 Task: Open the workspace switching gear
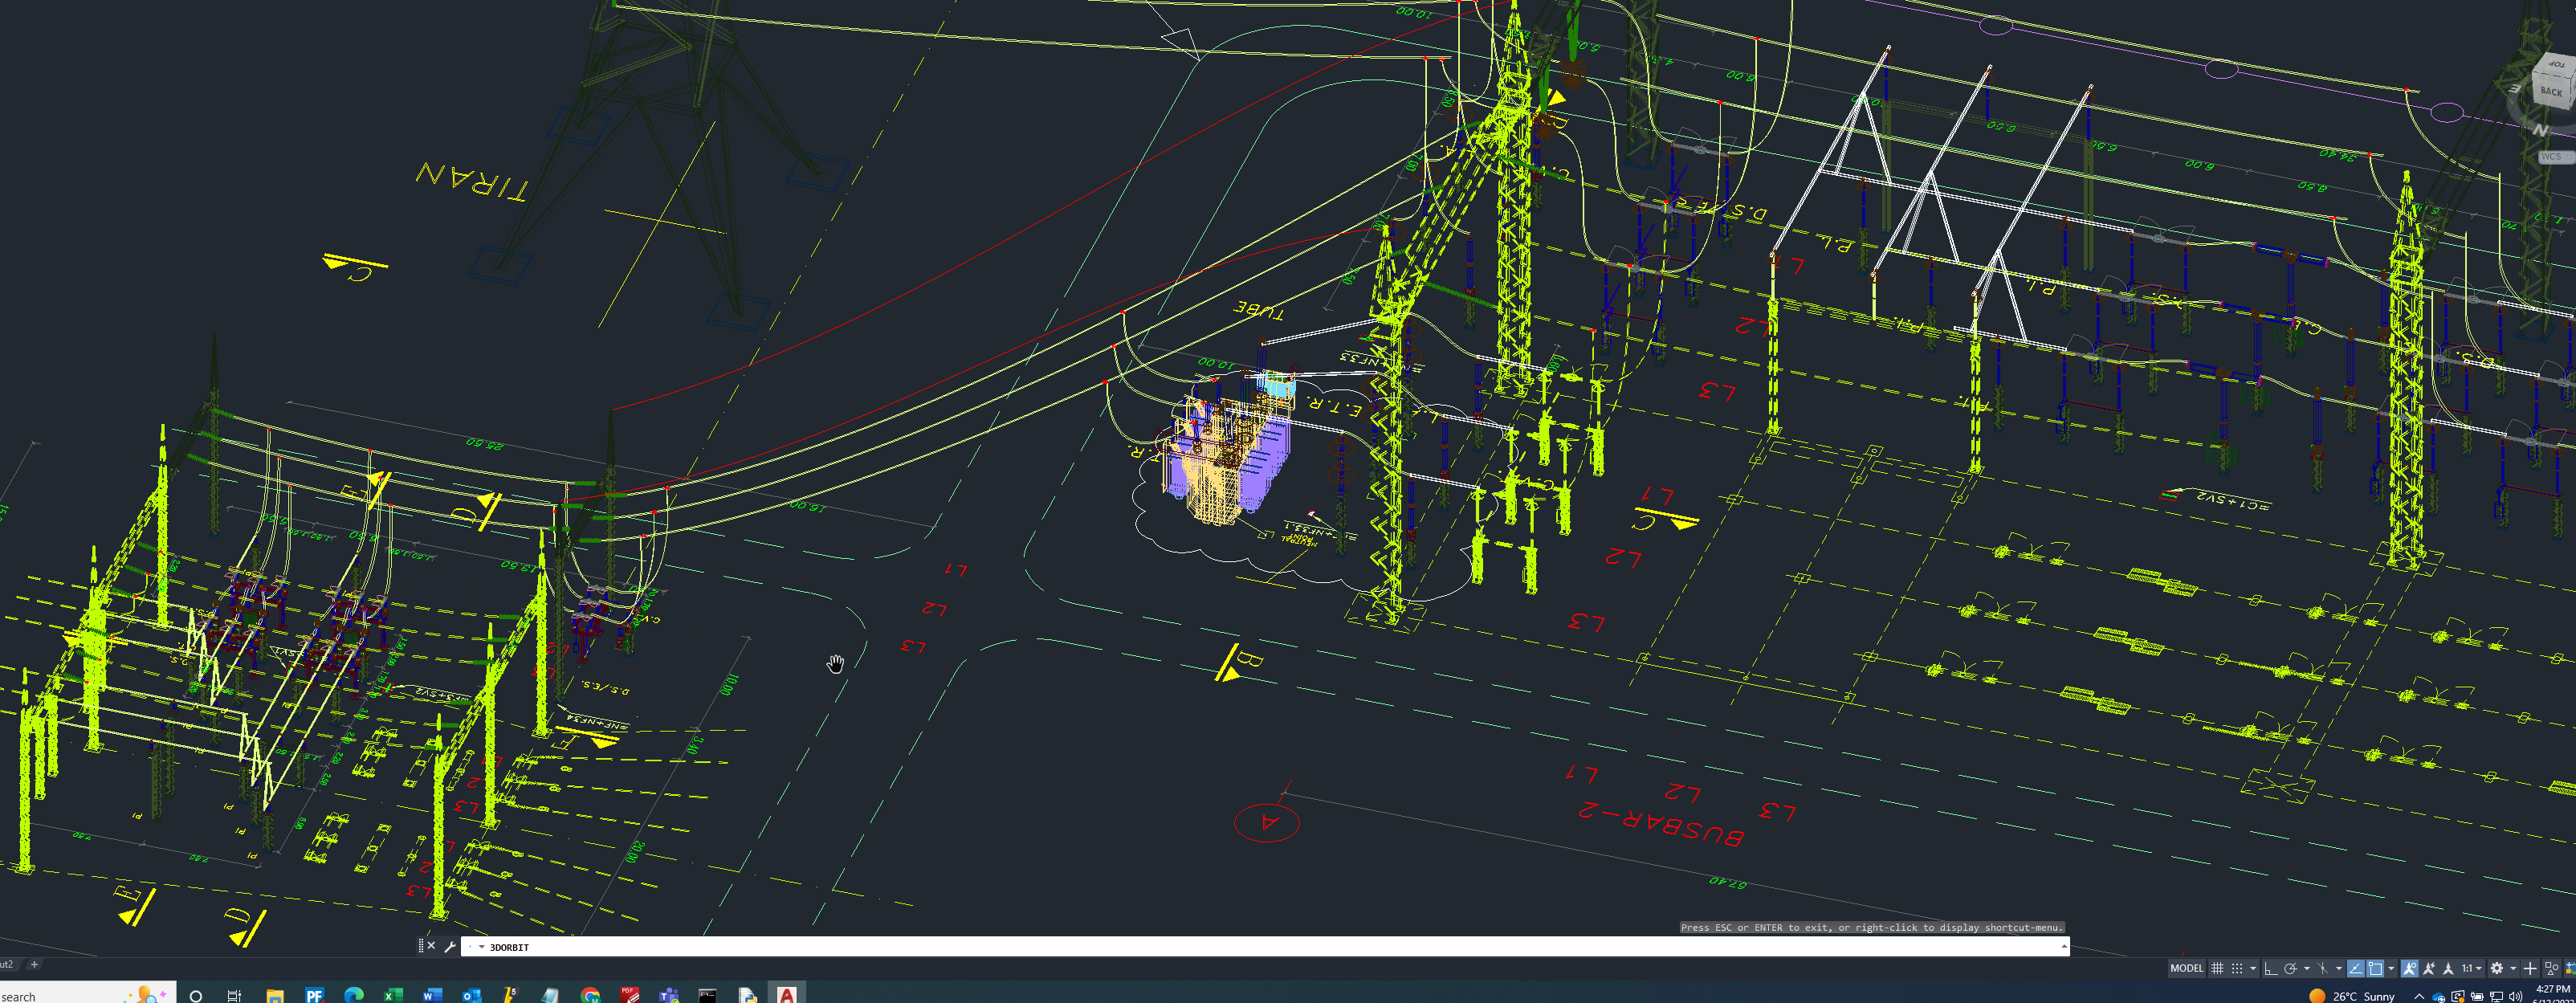(2496, 968)
